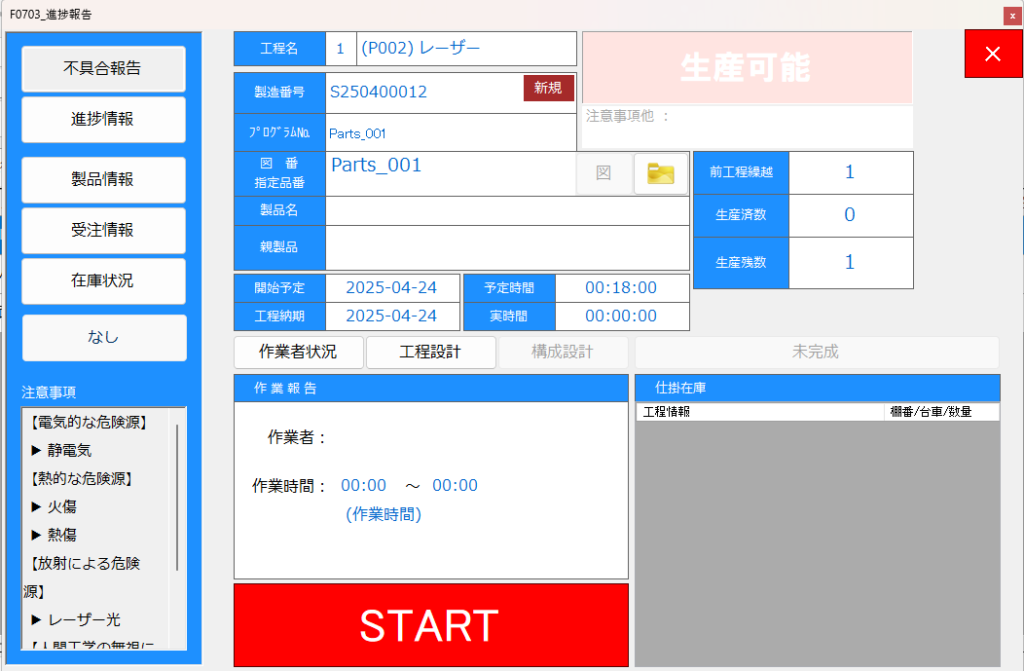Viewport: 1024px width, 671px height.
Task: Open 不具合報告 defect report
Action: (x=104, y=69)
